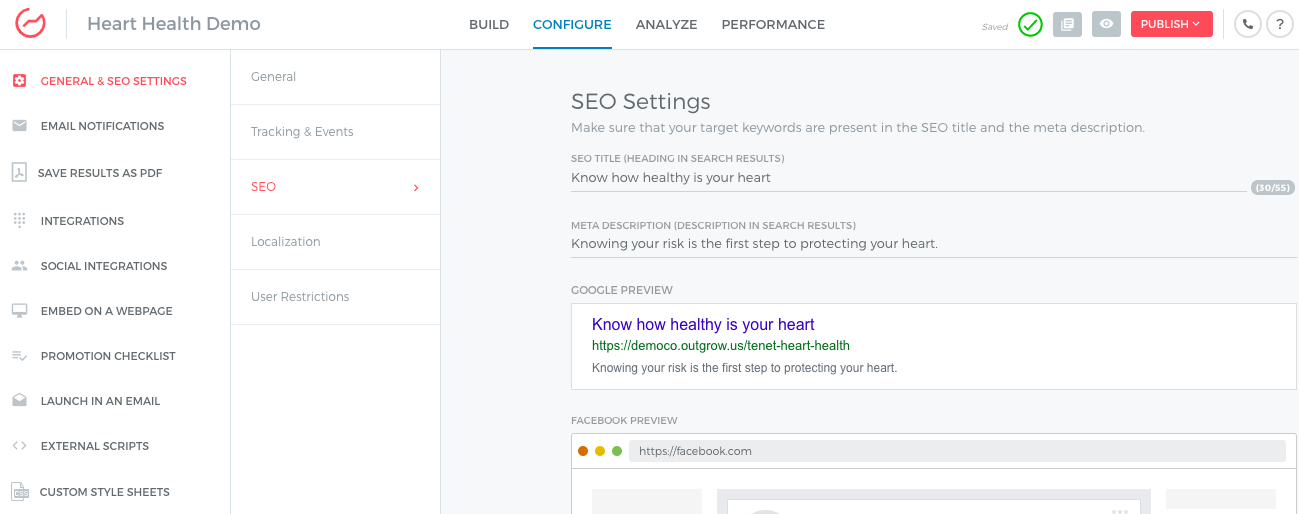
Task: Click the chevron next to SEO
Action: point(416,187)
